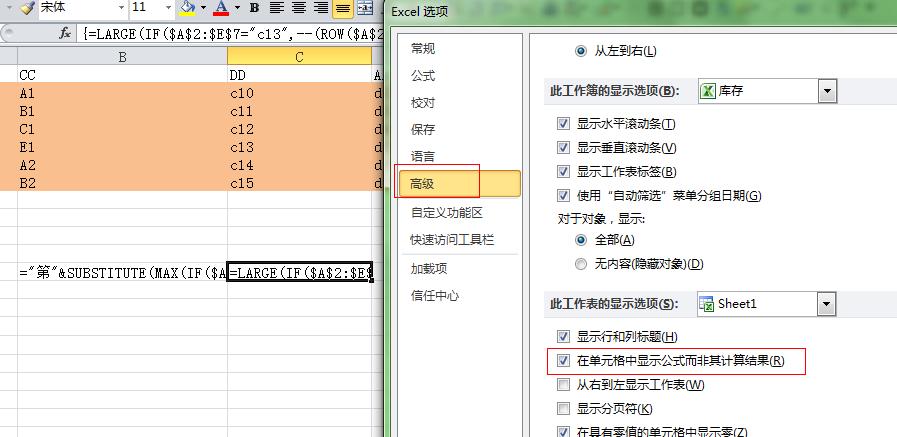The image size is (897, 437).
Task: Click cell with SUBSTITUTE formula
Action: (x=122, y=273)
